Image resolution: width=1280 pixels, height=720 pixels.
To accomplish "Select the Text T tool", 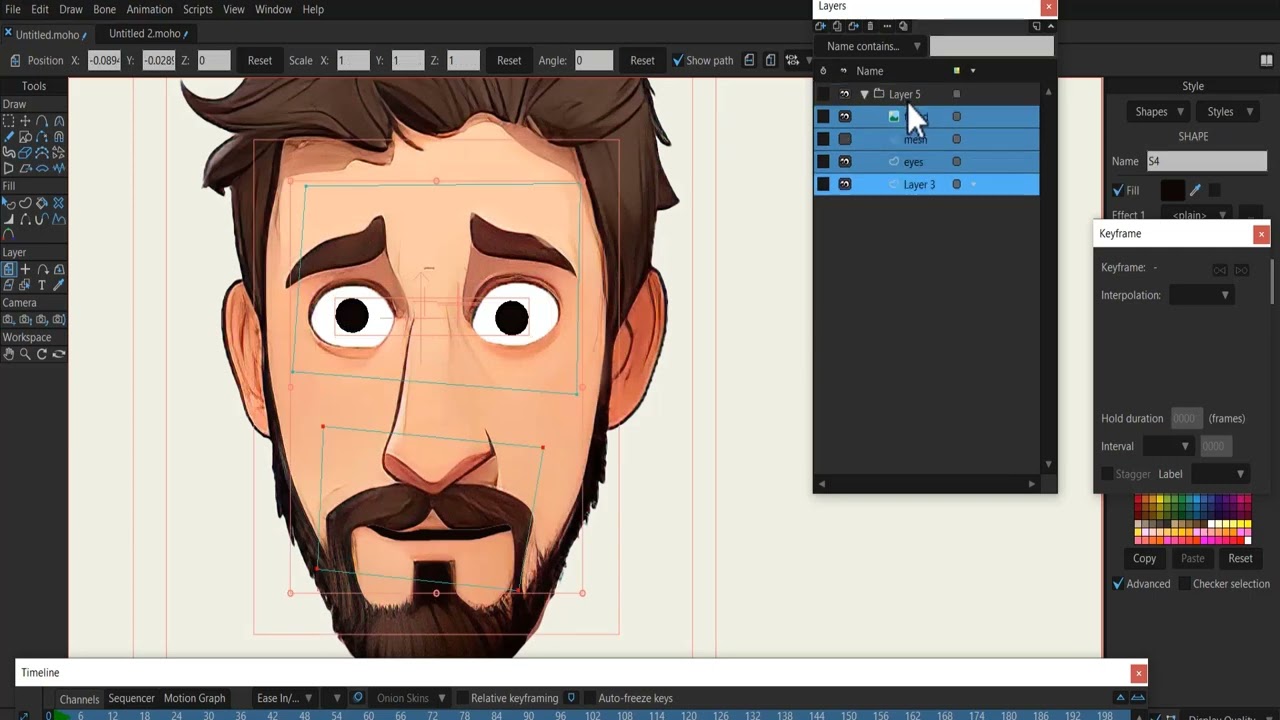I will (x=42, y=285).
